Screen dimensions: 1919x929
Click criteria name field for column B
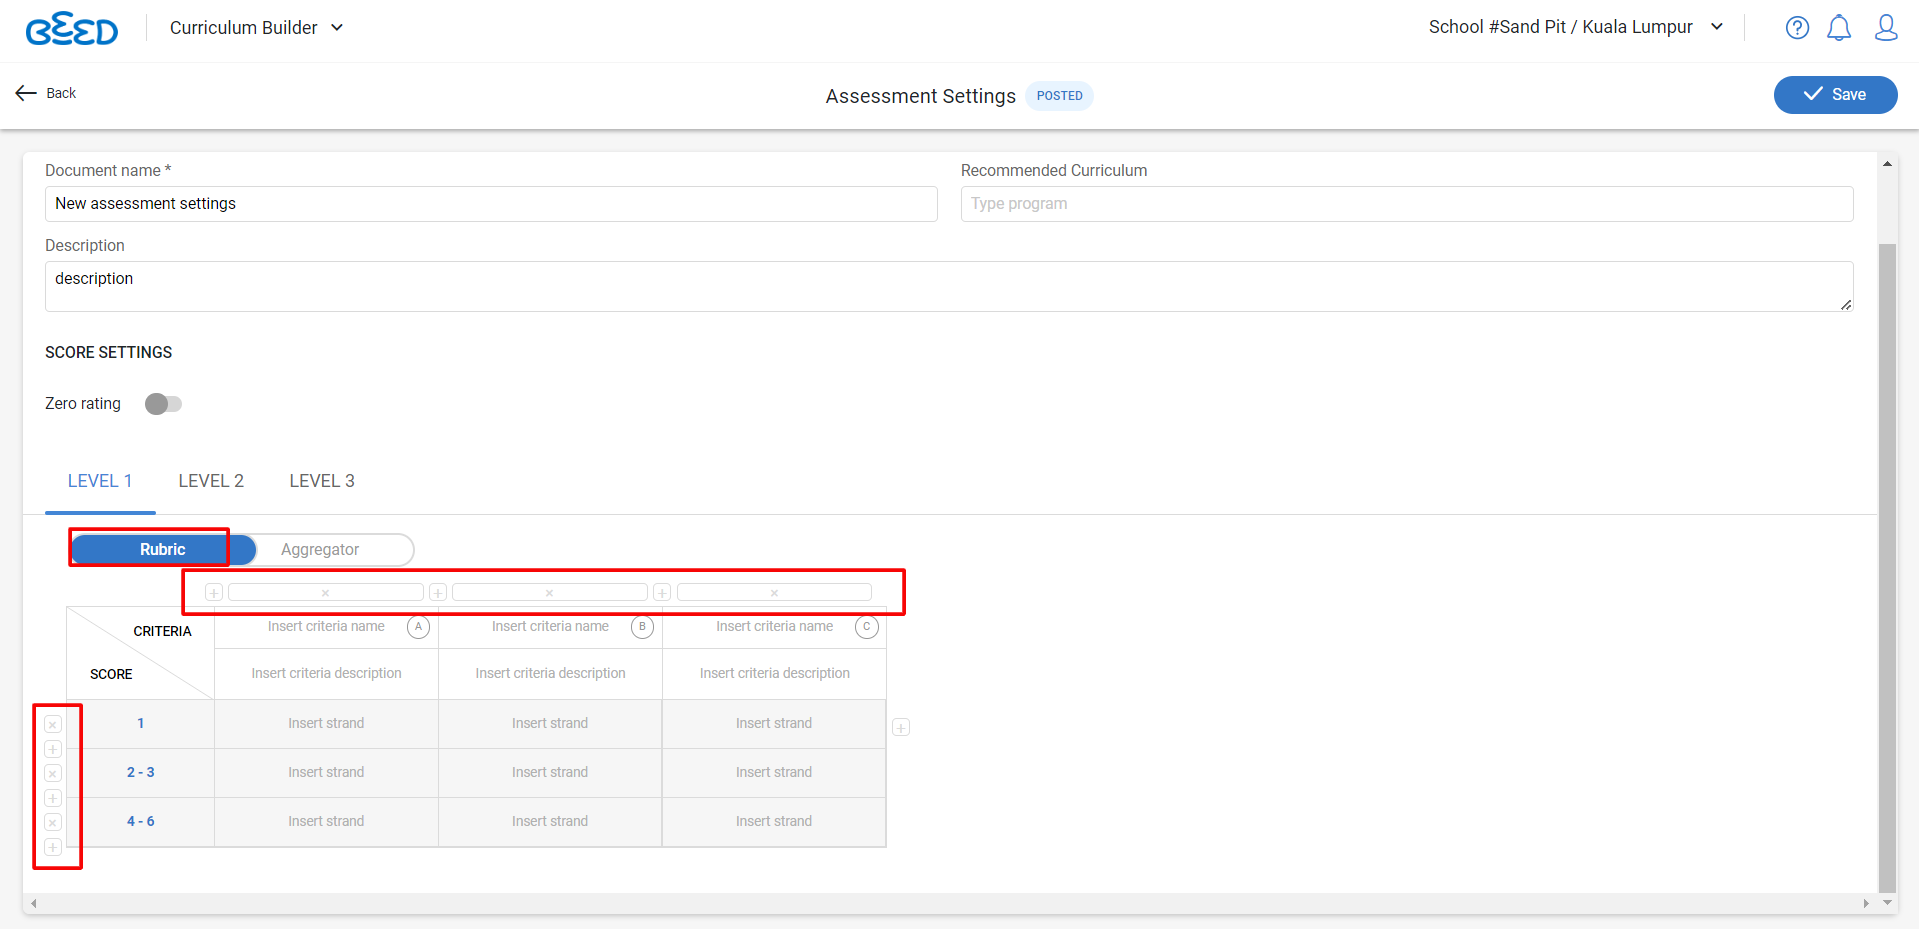(x=550, y=627)
